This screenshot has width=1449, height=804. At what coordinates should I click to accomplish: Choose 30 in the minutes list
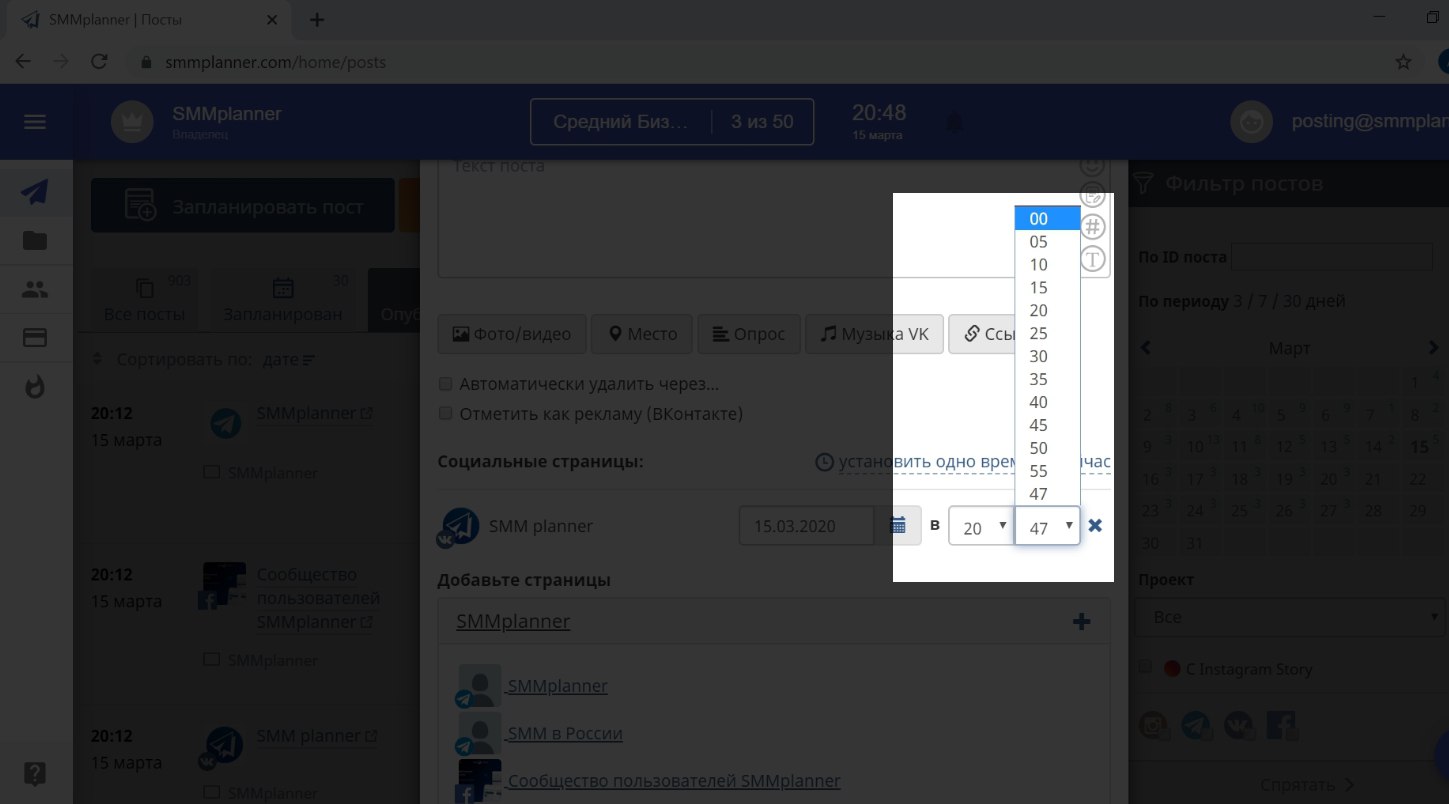point(1047,357)
